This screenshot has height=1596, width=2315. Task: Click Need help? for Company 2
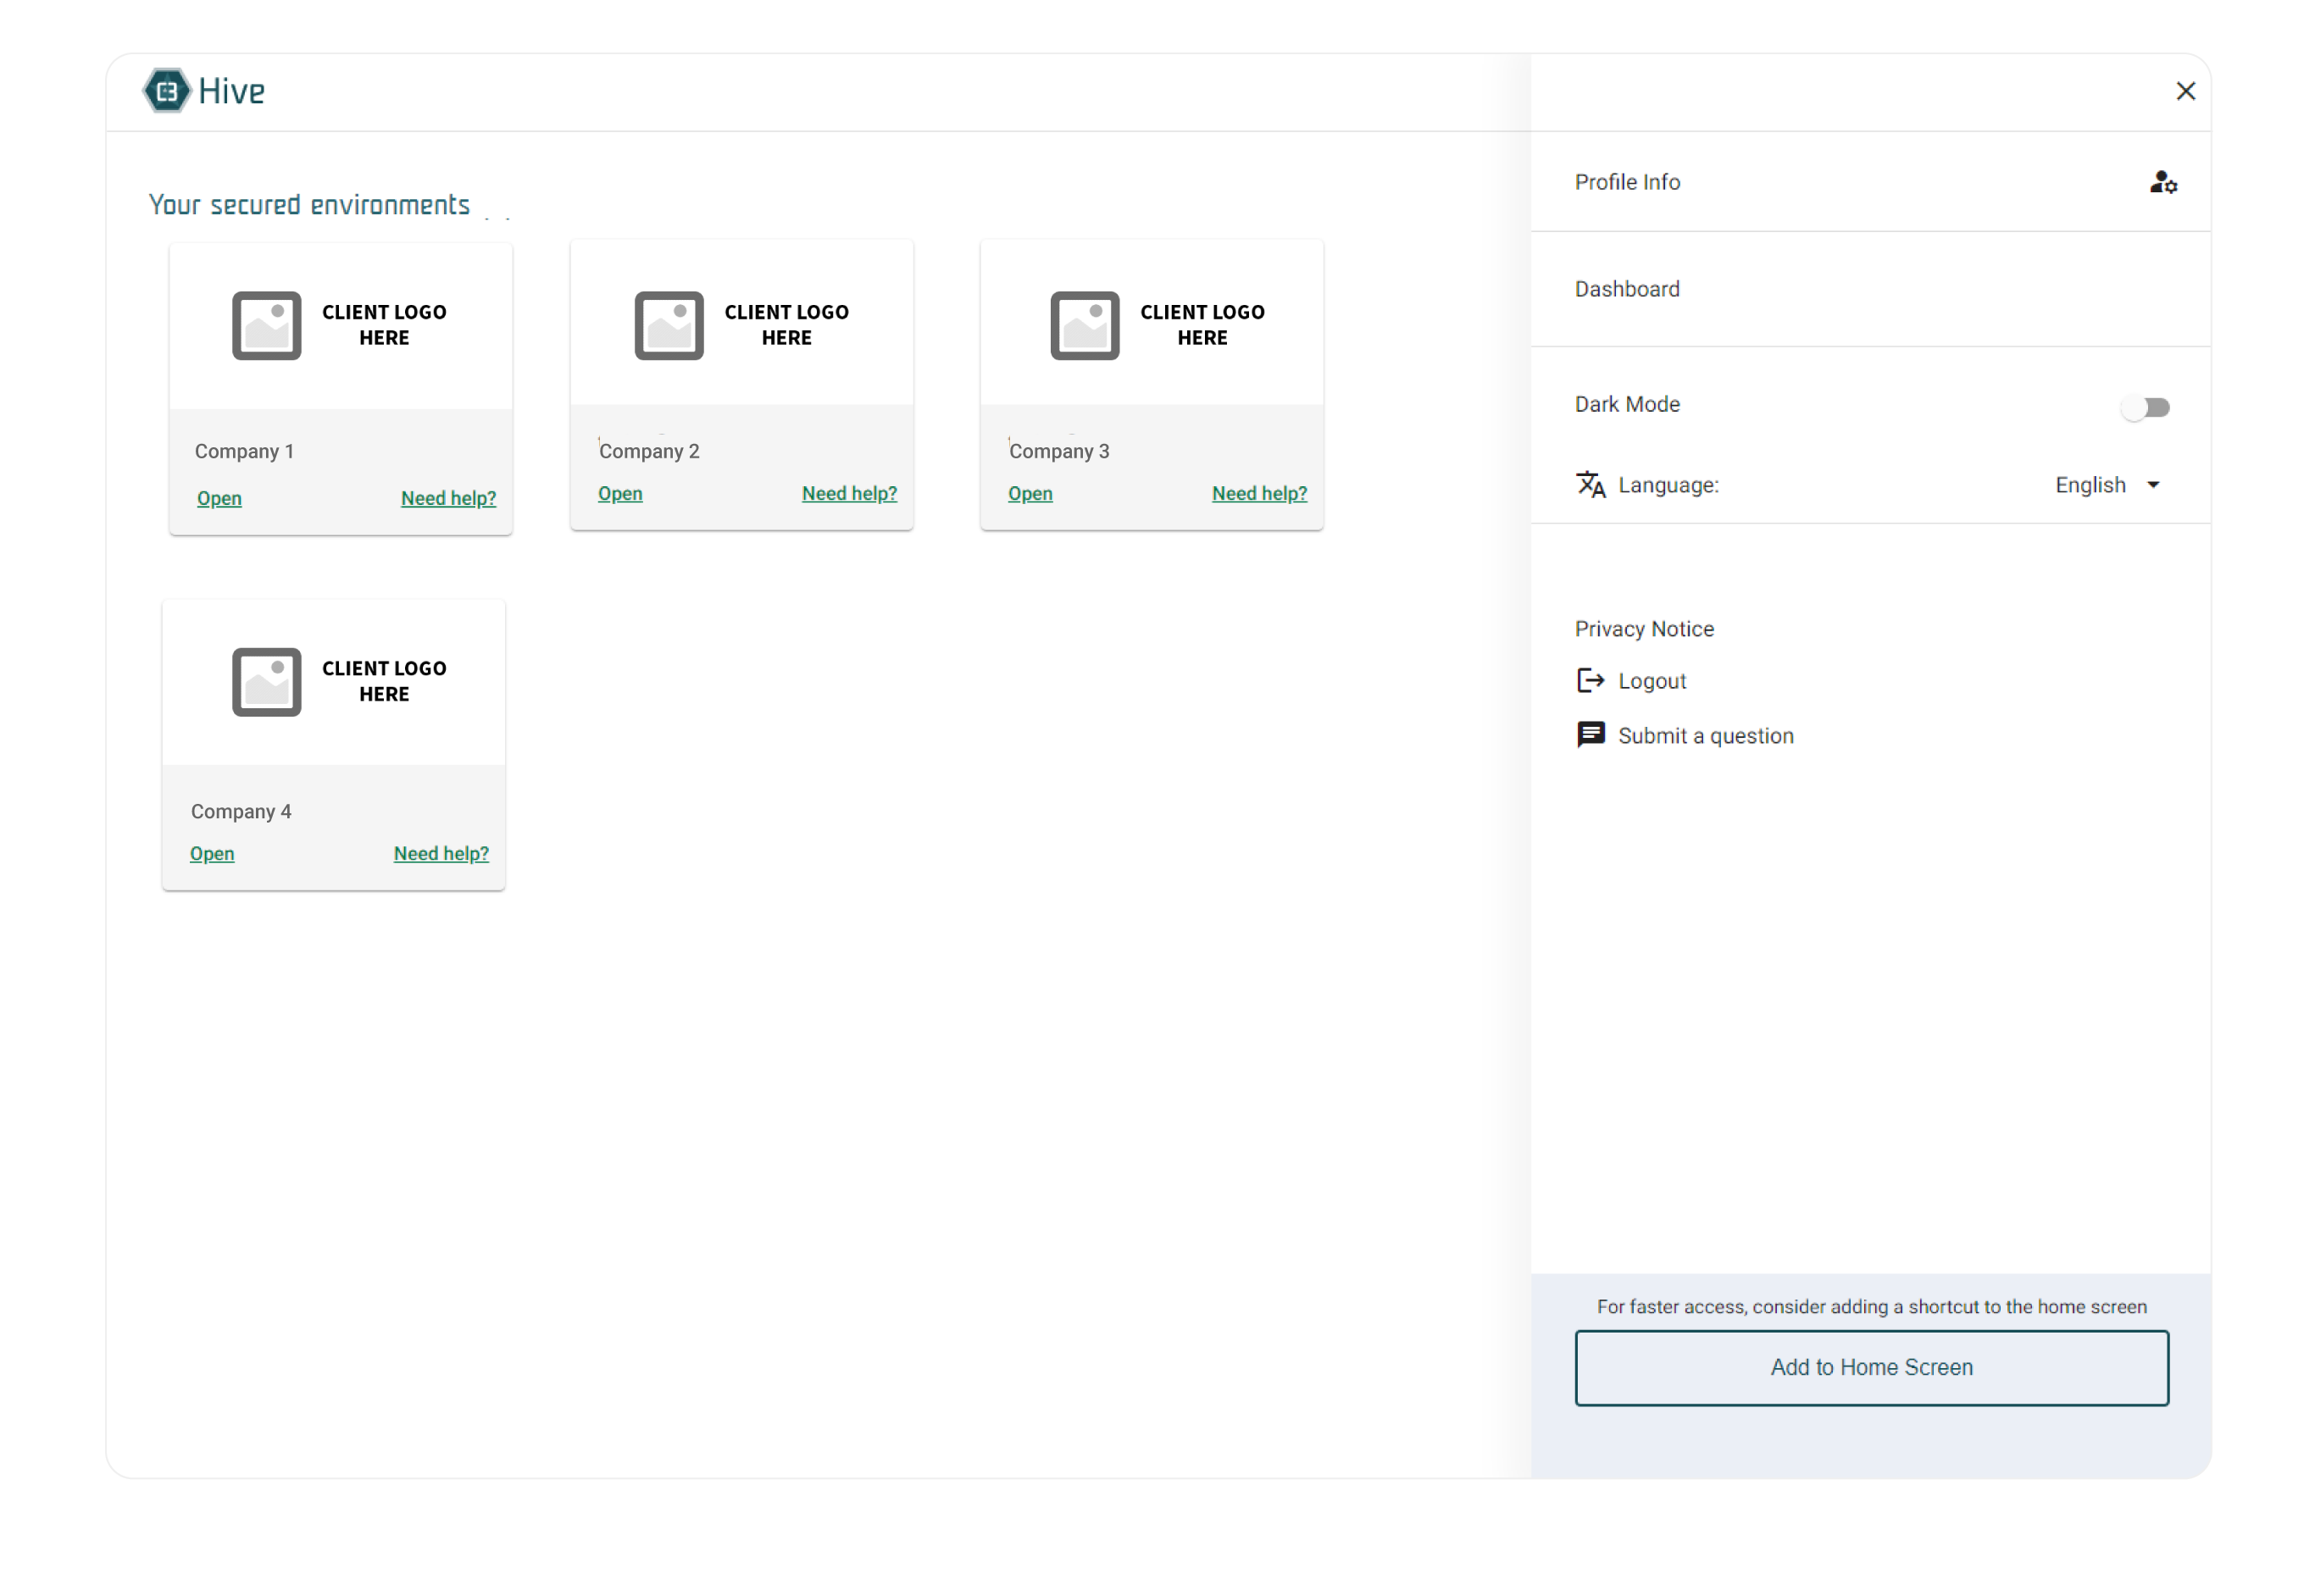click(x=849, y=493)
